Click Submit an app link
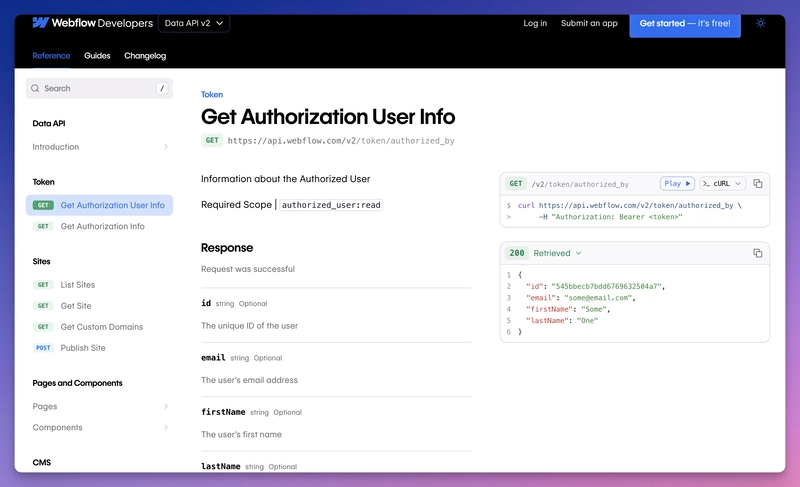Viewport: 800px width, 487px height. coord(589,23)
